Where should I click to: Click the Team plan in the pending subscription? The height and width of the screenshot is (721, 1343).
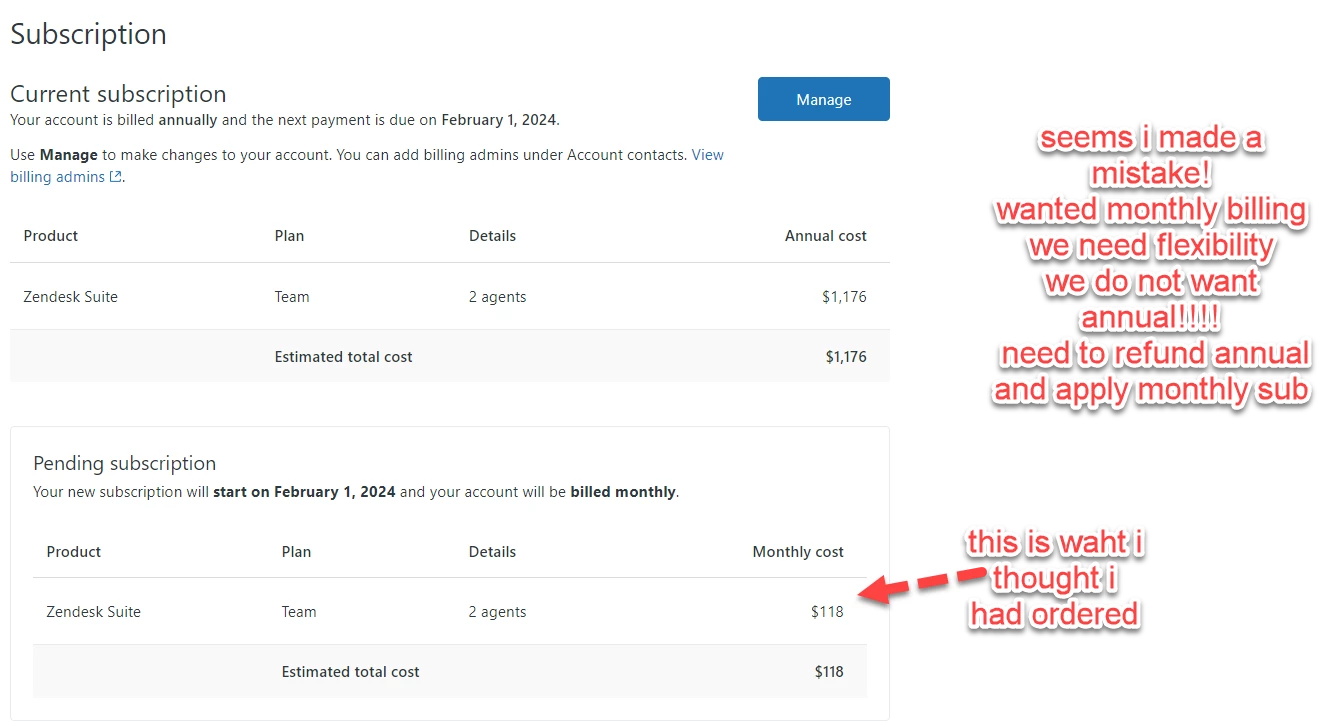point(299,612)
